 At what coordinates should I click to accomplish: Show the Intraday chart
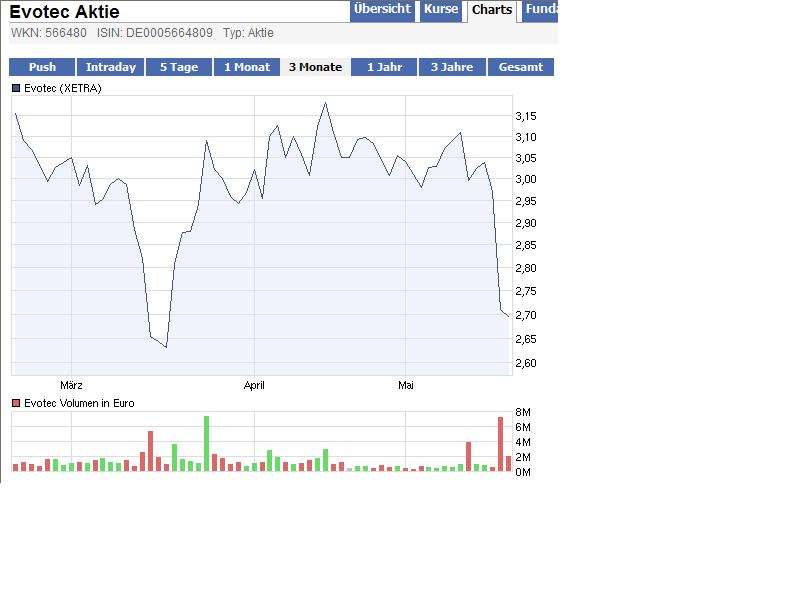click(111, 67)
